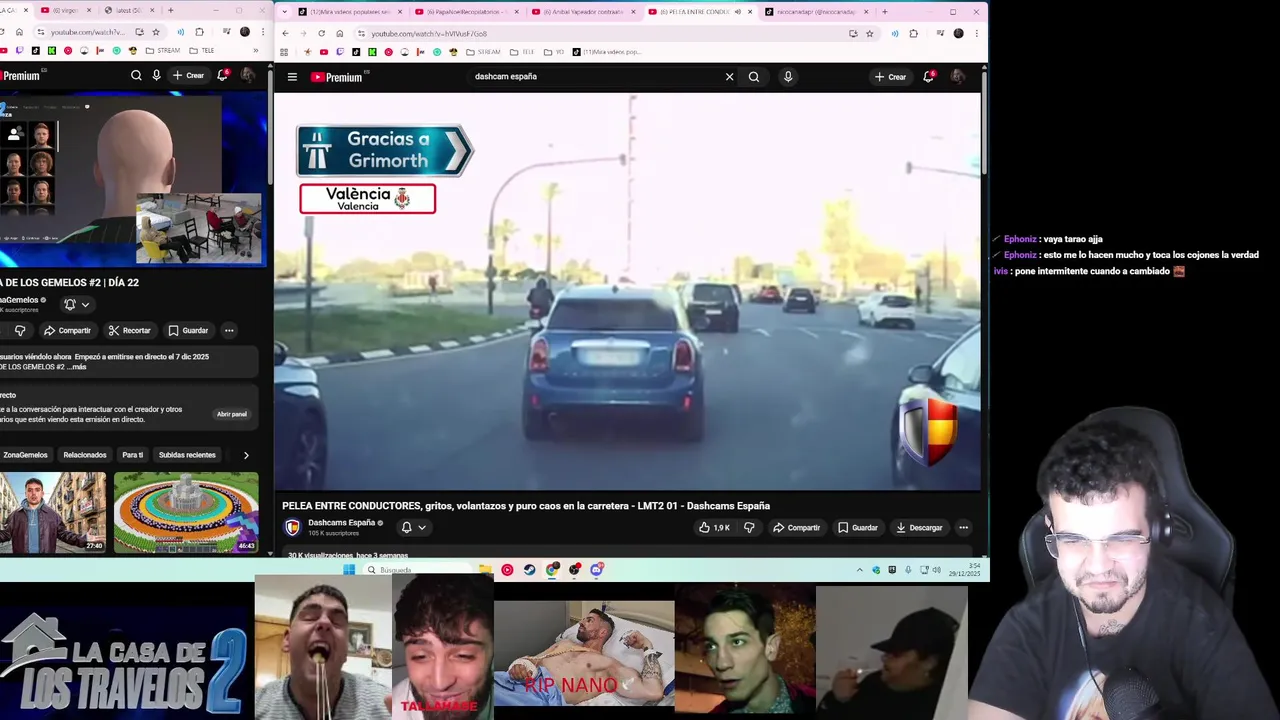Click the Crear button in right window
1280x720 pixels.
tap(890, 77)
